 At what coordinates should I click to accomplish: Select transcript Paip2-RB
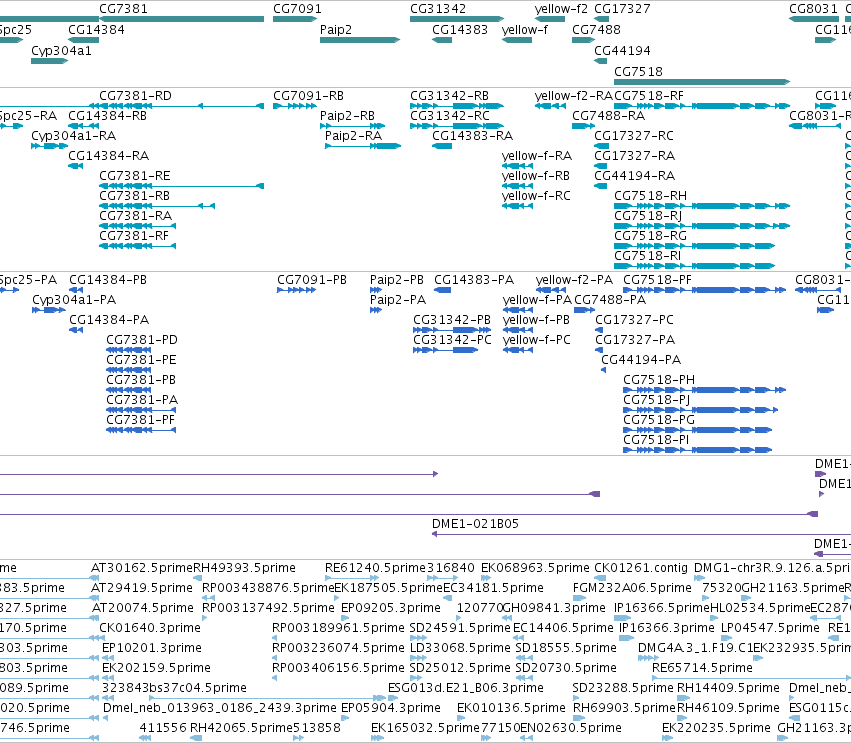pyautogui.click(x=347, y=116)
